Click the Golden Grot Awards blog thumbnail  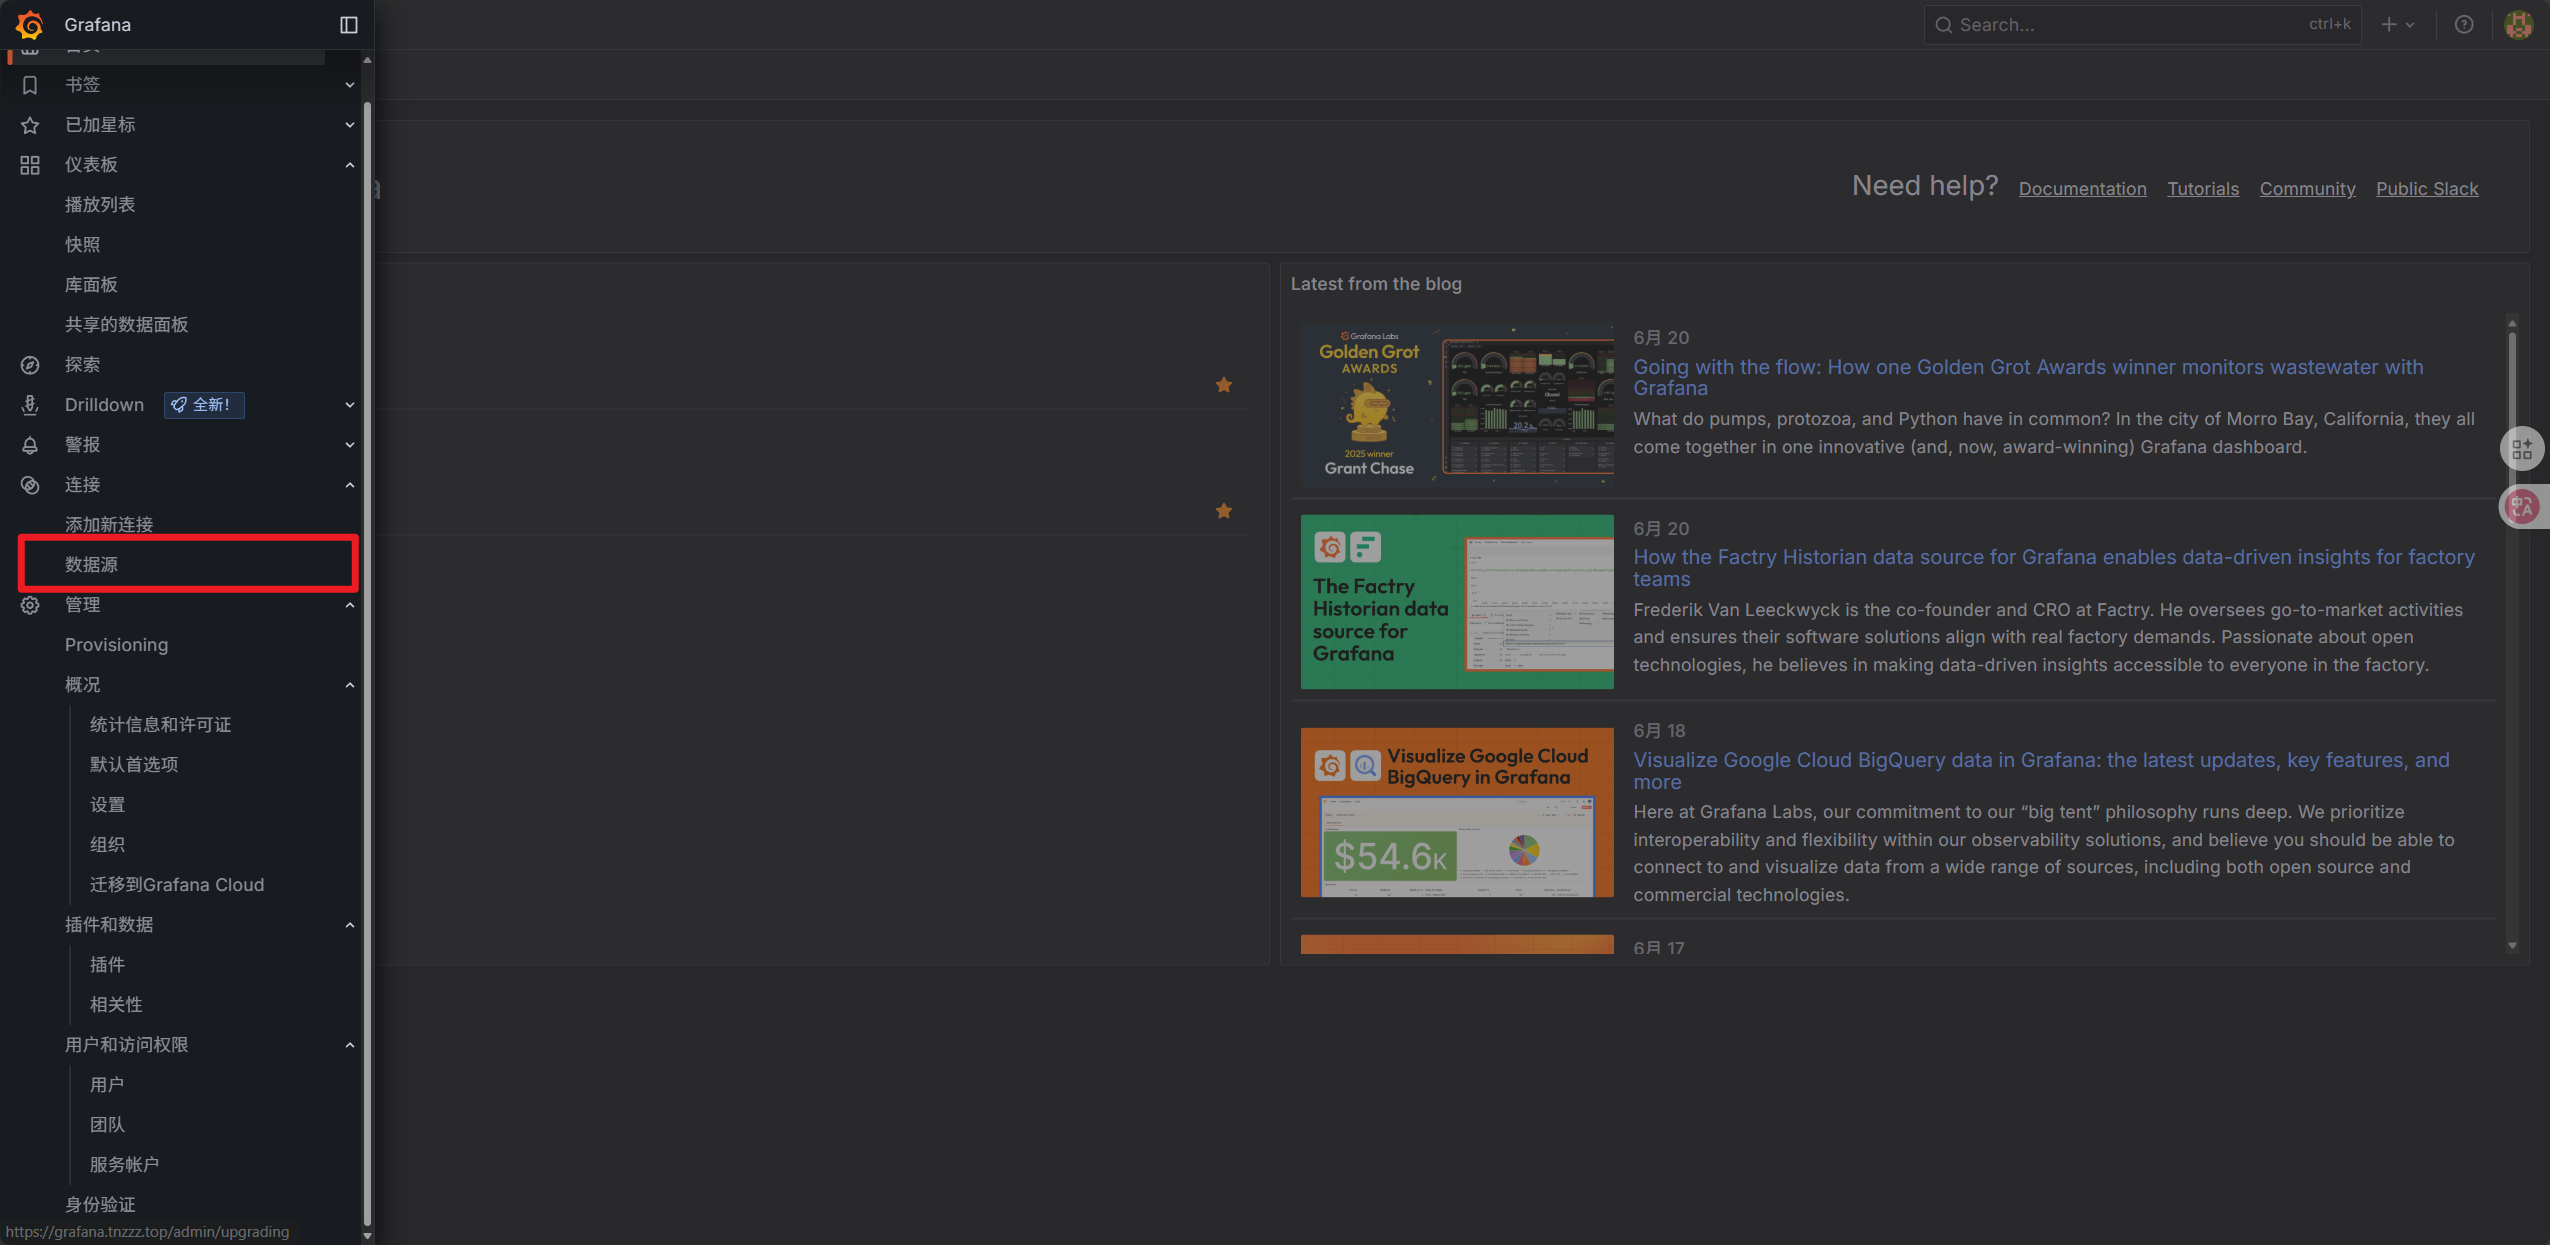coord(1457,405)
